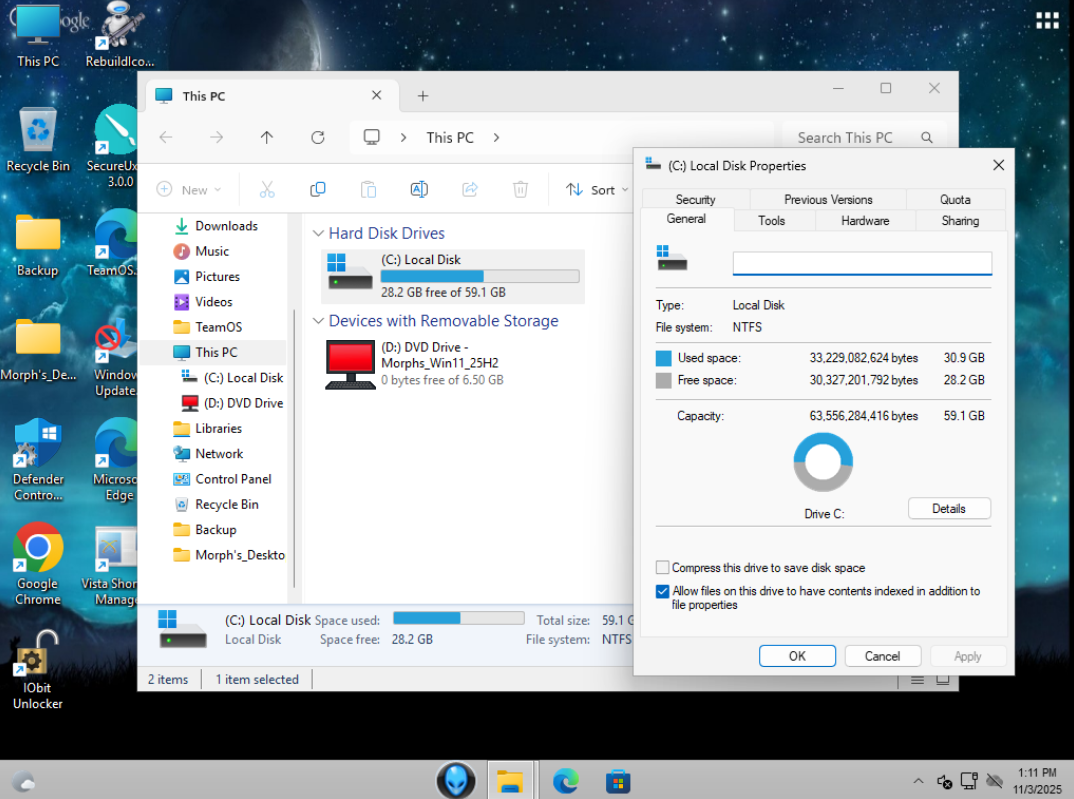
Task: Click the Details button under Drive C
Action: 948,509
